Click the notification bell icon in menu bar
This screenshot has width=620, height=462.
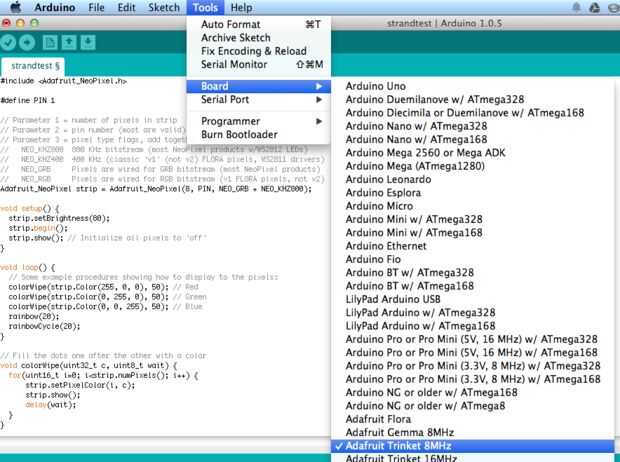577,7
